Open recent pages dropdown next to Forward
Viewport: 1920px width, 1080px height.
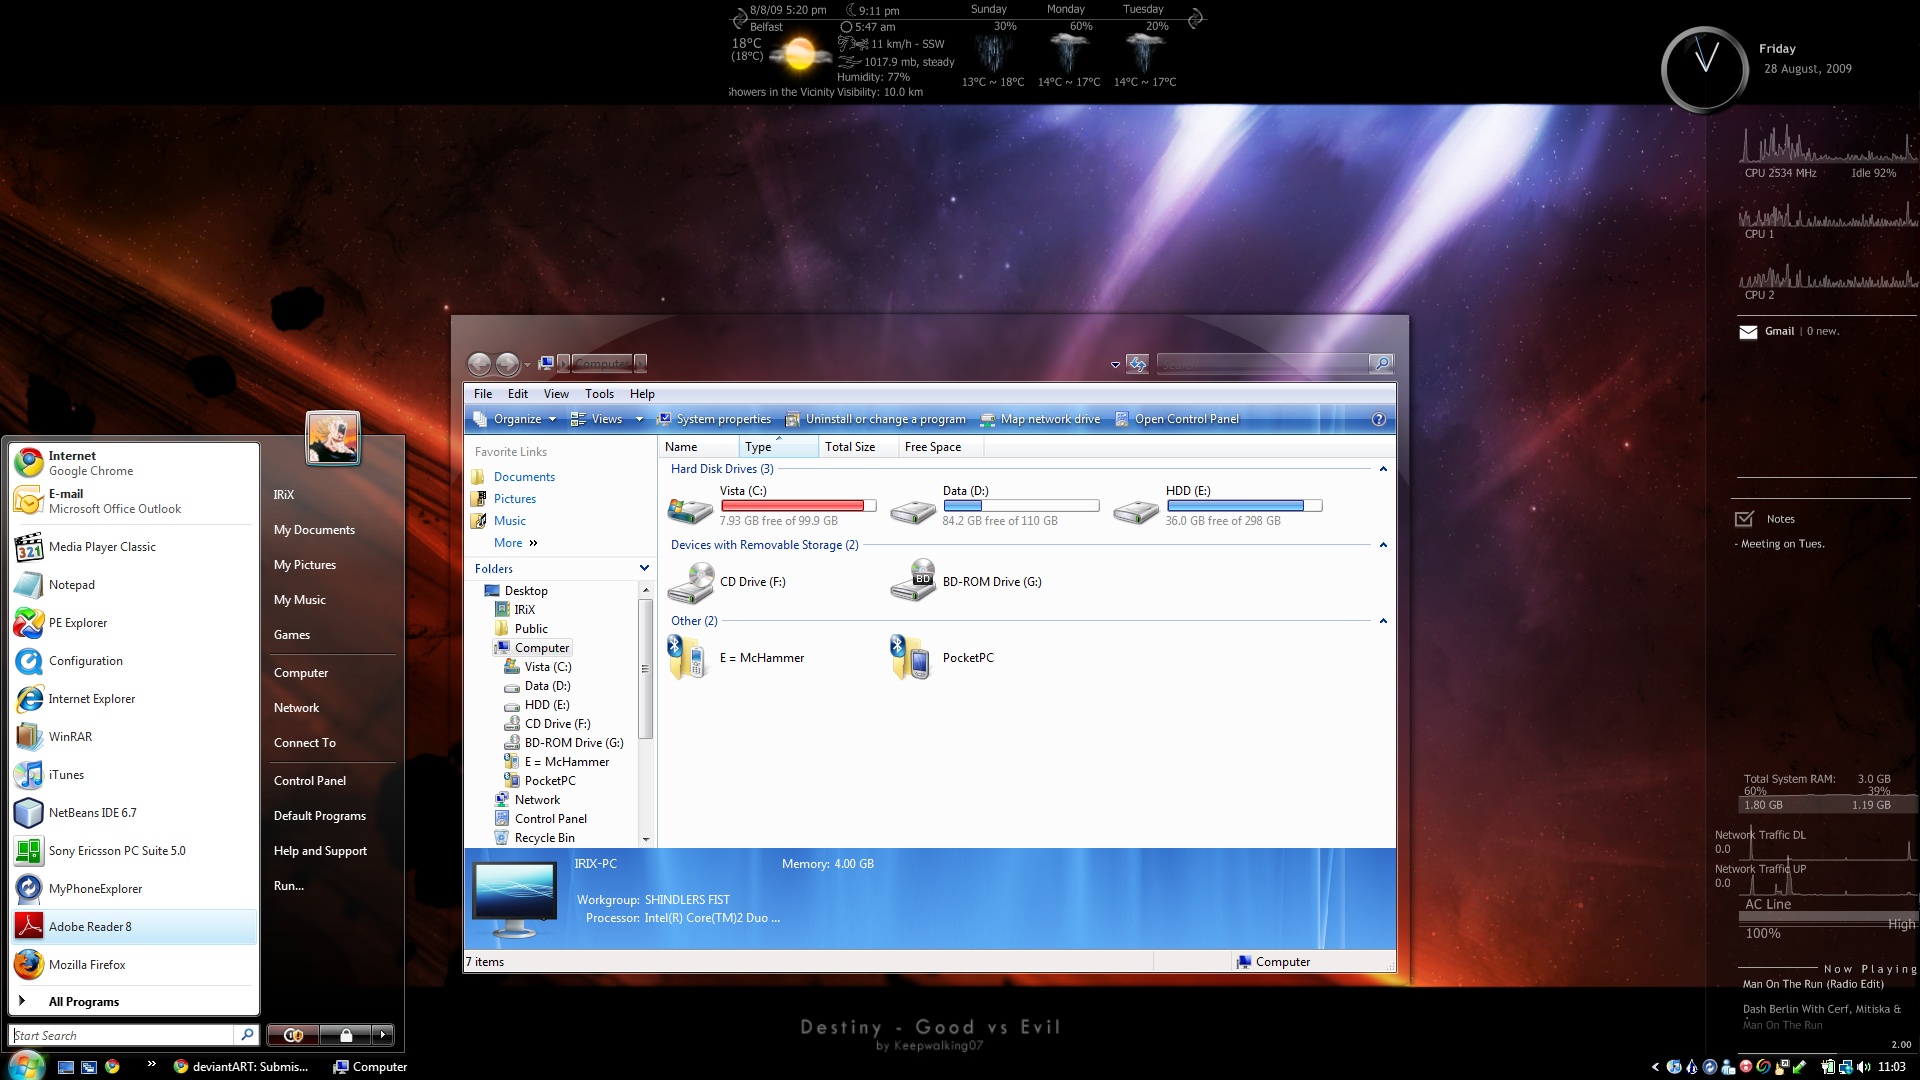coord(527,365)
